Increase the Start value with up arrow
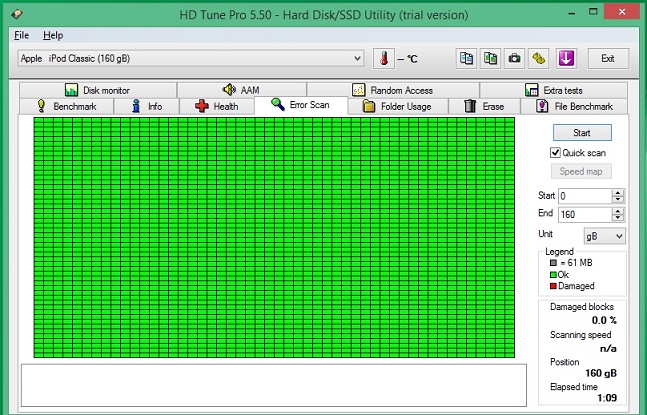647x415 pixels. [x=618, y=192]
